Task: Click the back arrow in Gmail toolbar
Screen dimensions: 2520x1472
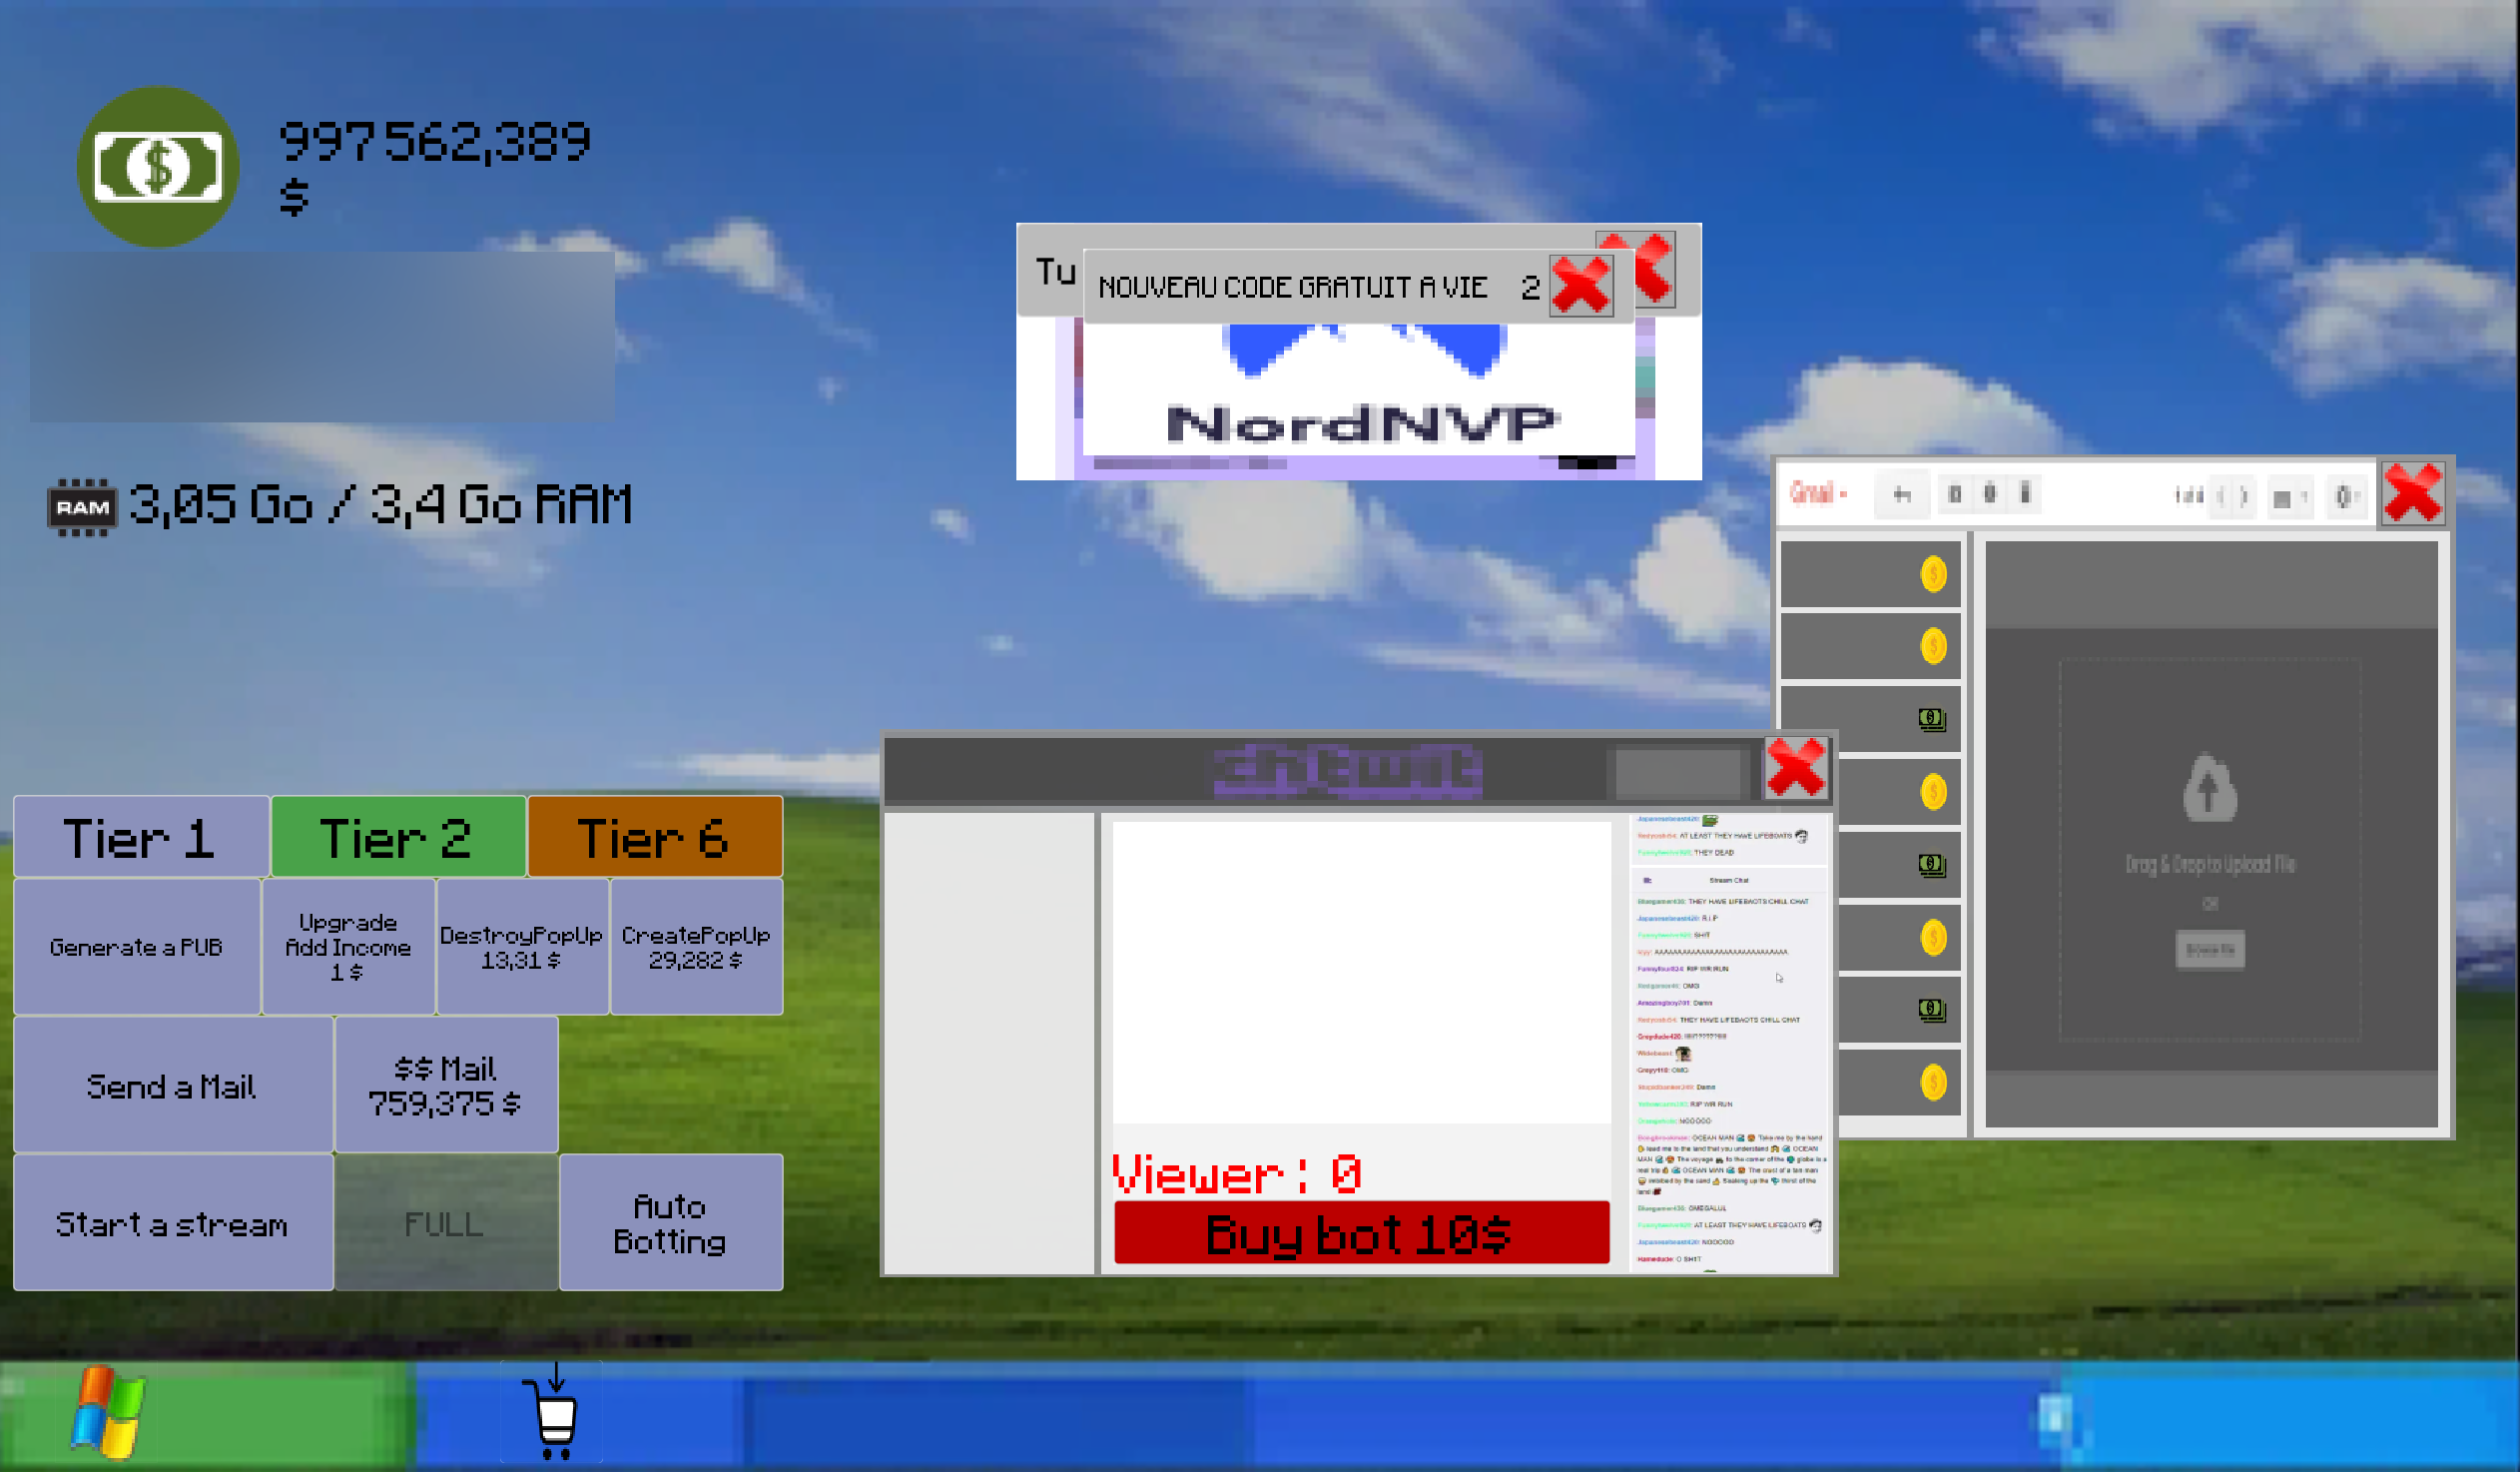Action: coord(1901,494)
